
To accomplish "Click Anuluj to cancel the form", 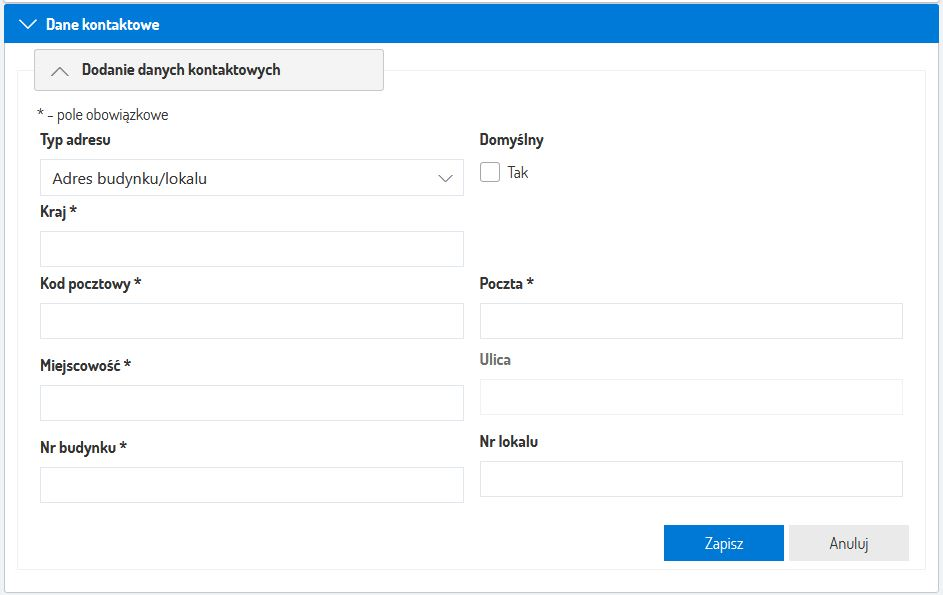I will (848, 543).
